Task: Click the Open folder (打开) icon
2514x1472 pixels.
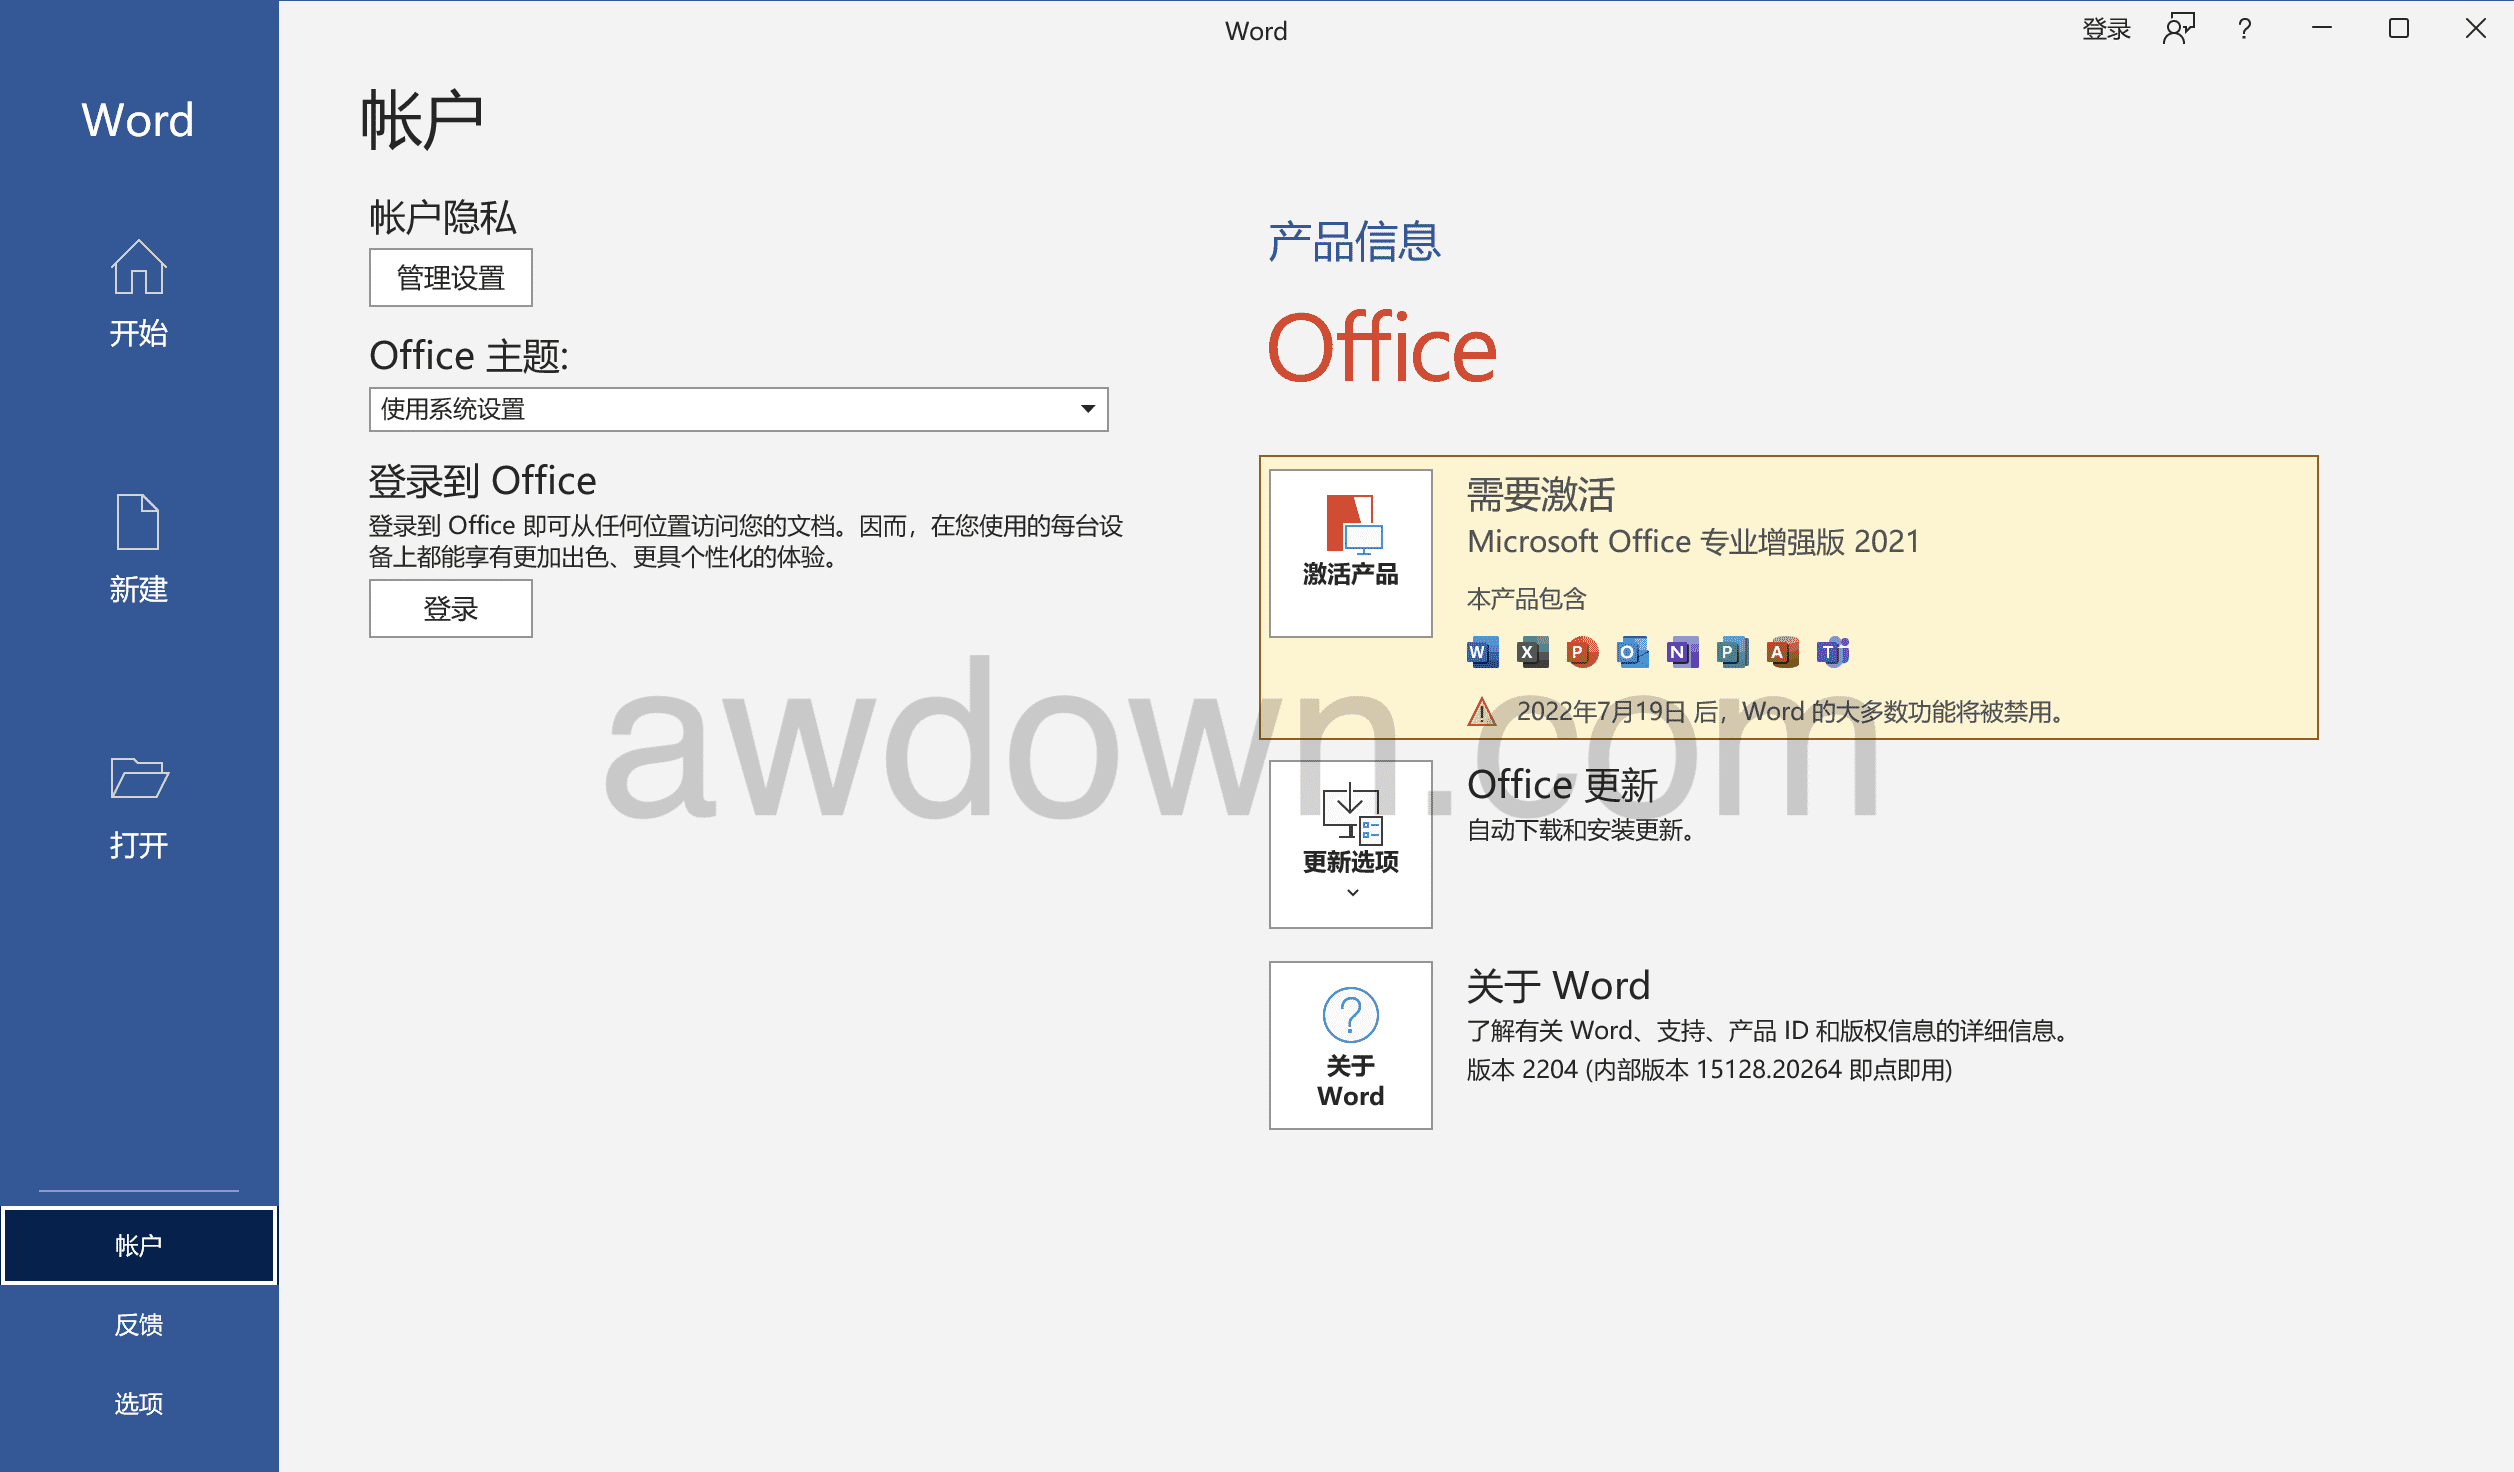Action: [x=138, y=777]
